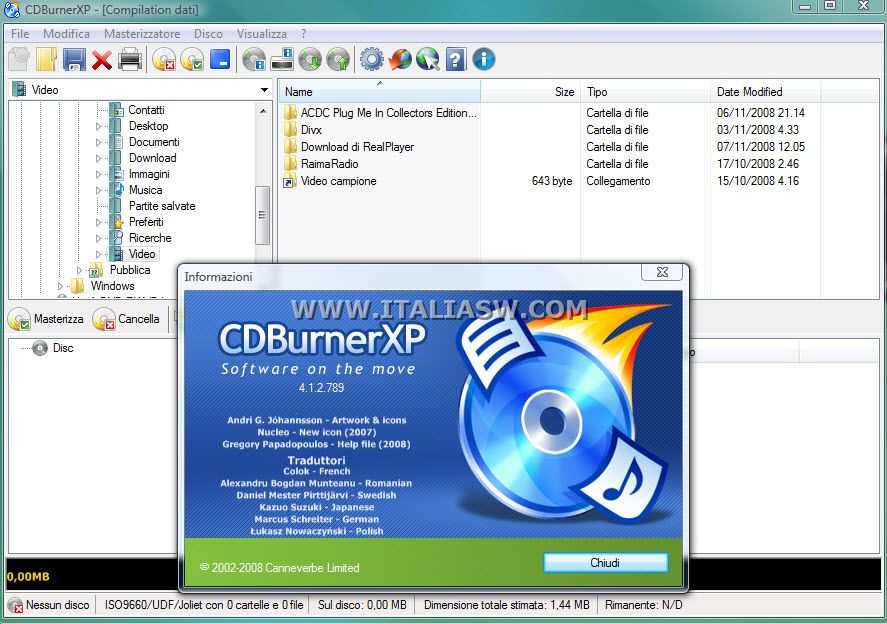Image resolution: width=887 pixels, height=624 pixels.
Task: Click the disc icon with green down arrow
Action: click(x=310, y=59)
